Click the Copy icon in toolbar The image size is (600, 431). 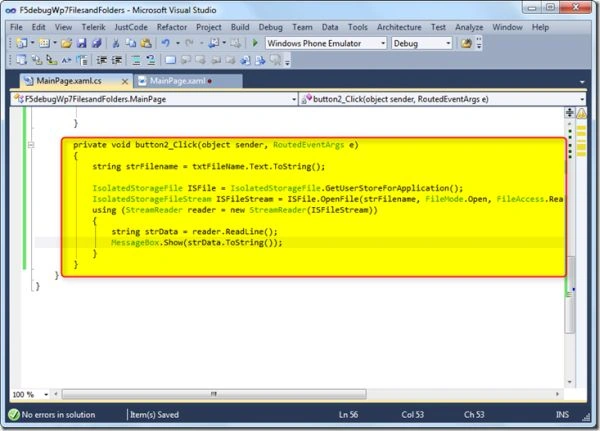pyautogui.click(x=130, y=43)
